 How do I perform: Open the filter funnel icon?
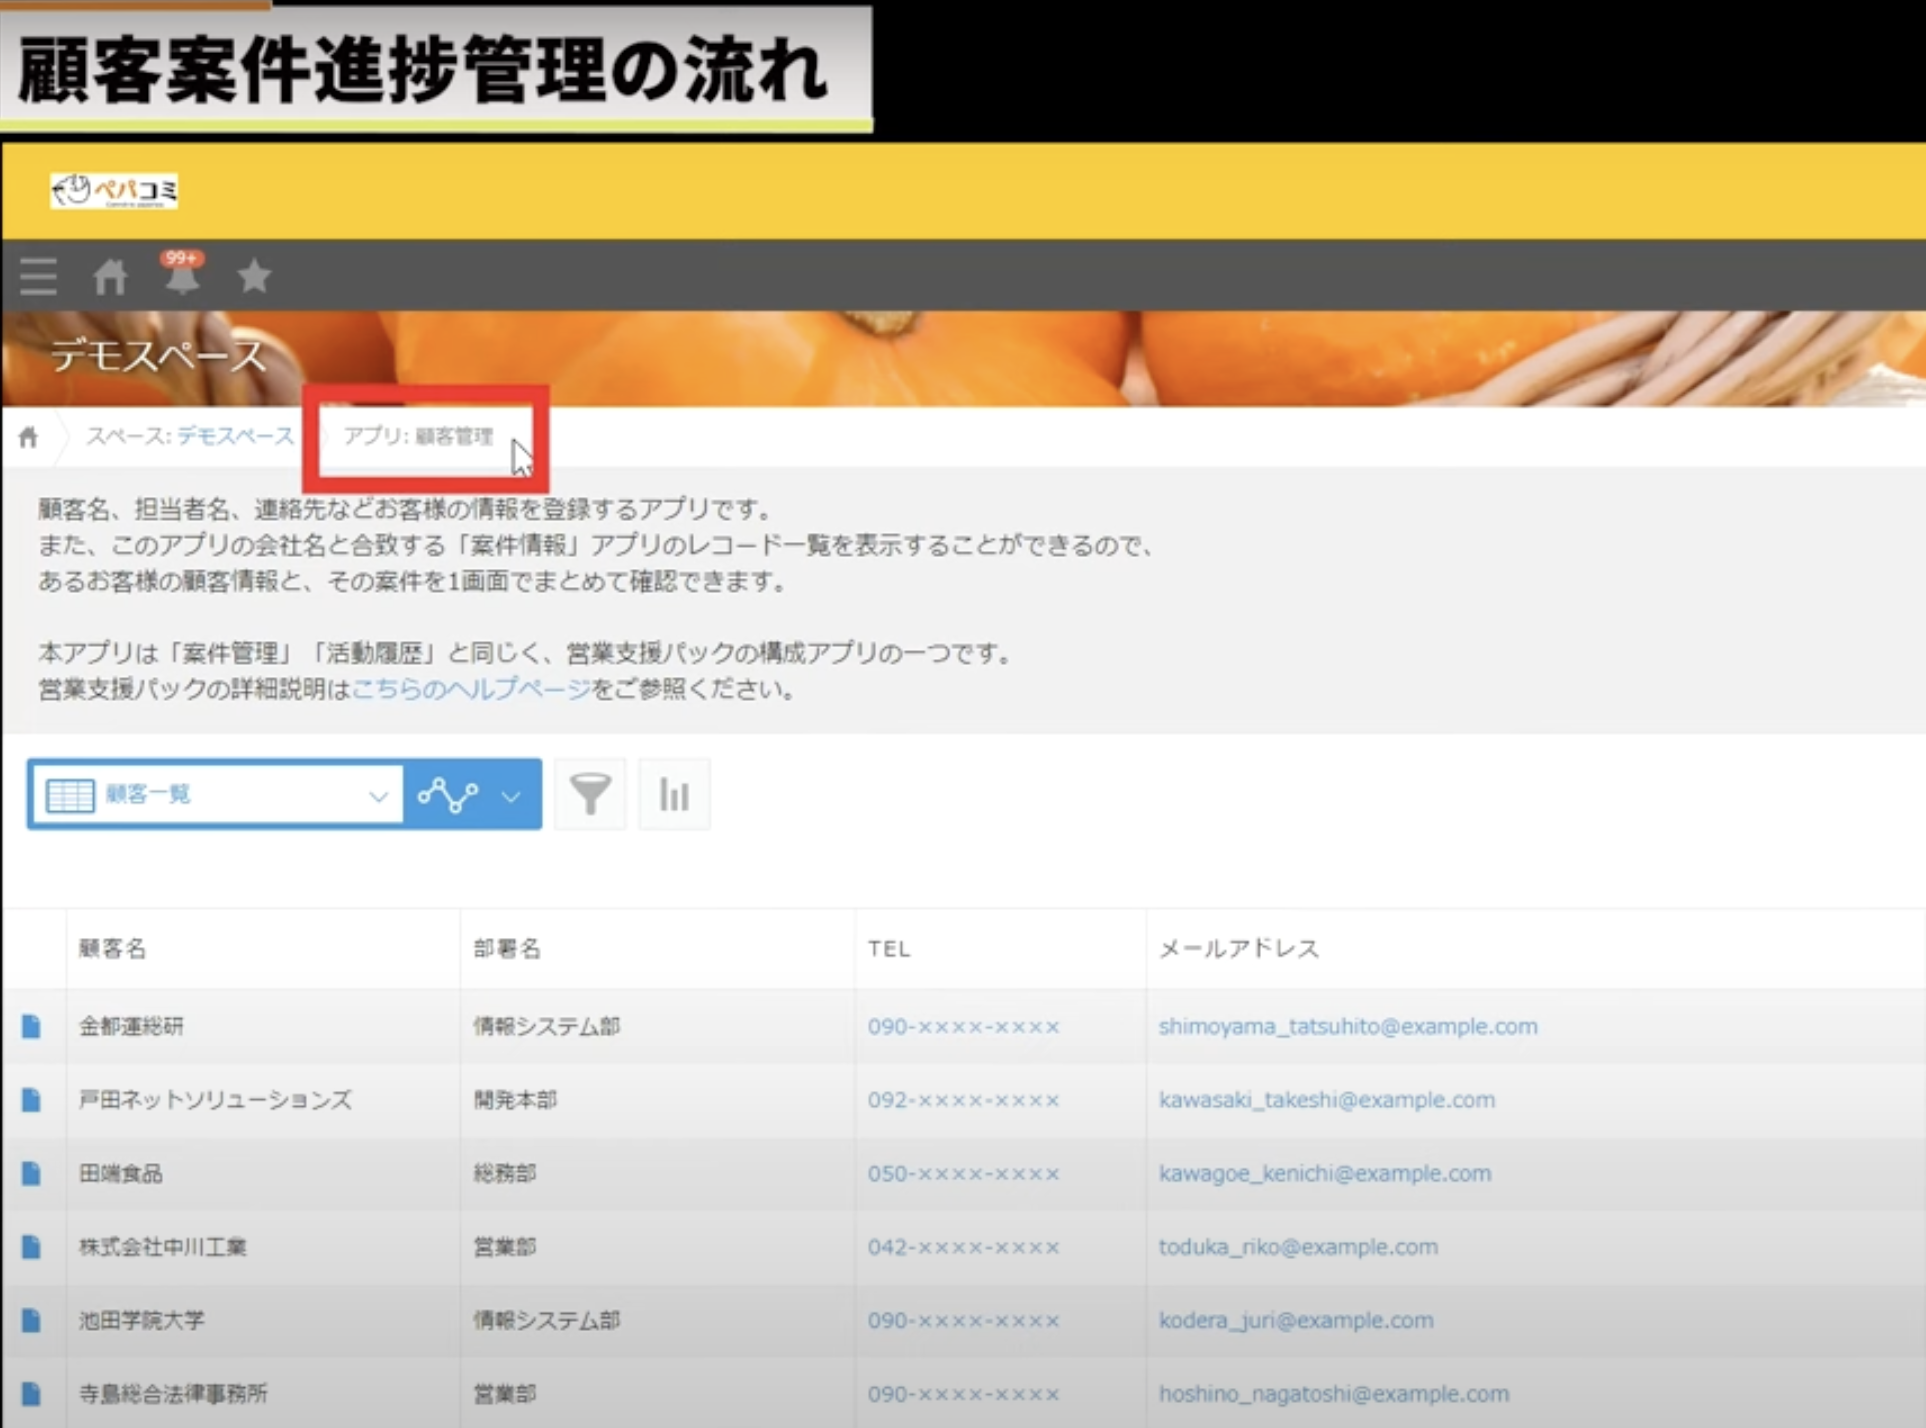pyautogui.click(x=590, y=794)
